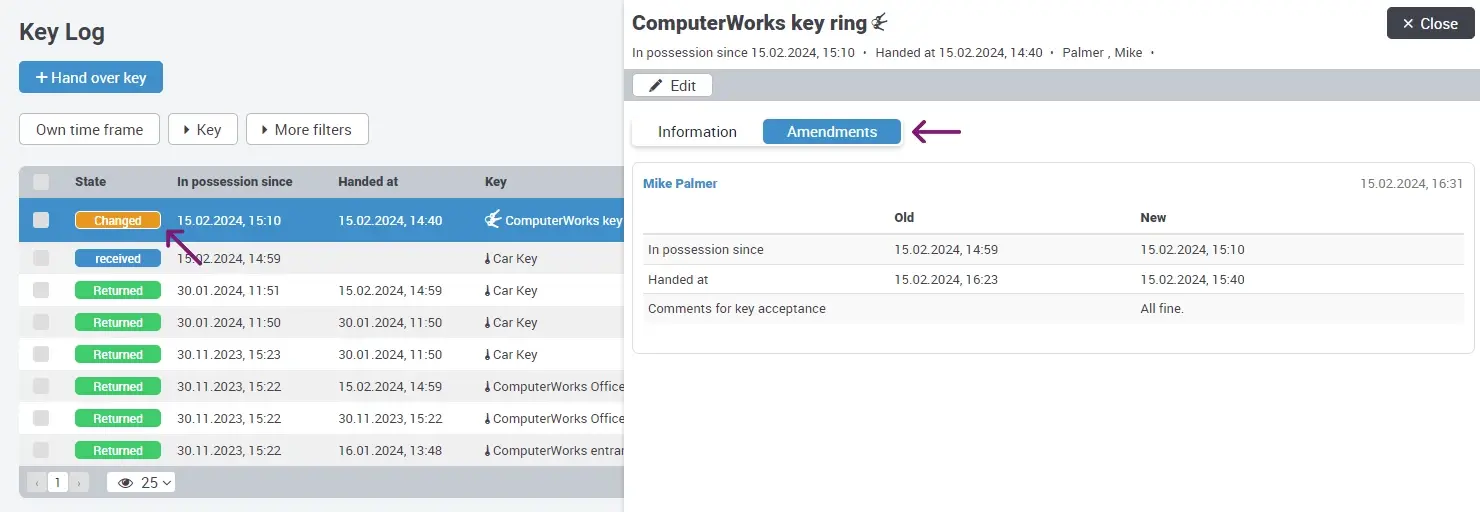This screenshot has height=512, width=1480.
Task: Click key ring icon in ComputerWorks key row
Action: click(x=493, y=220)
